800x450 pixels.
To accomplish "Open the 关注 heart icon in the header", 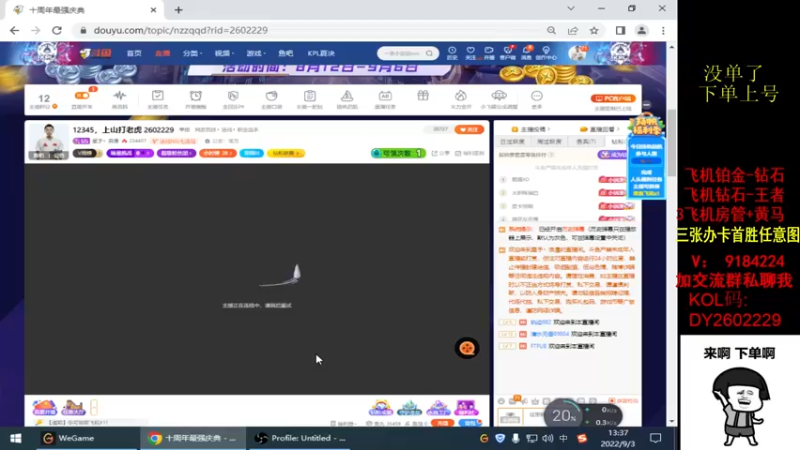I will pos(470,53).
